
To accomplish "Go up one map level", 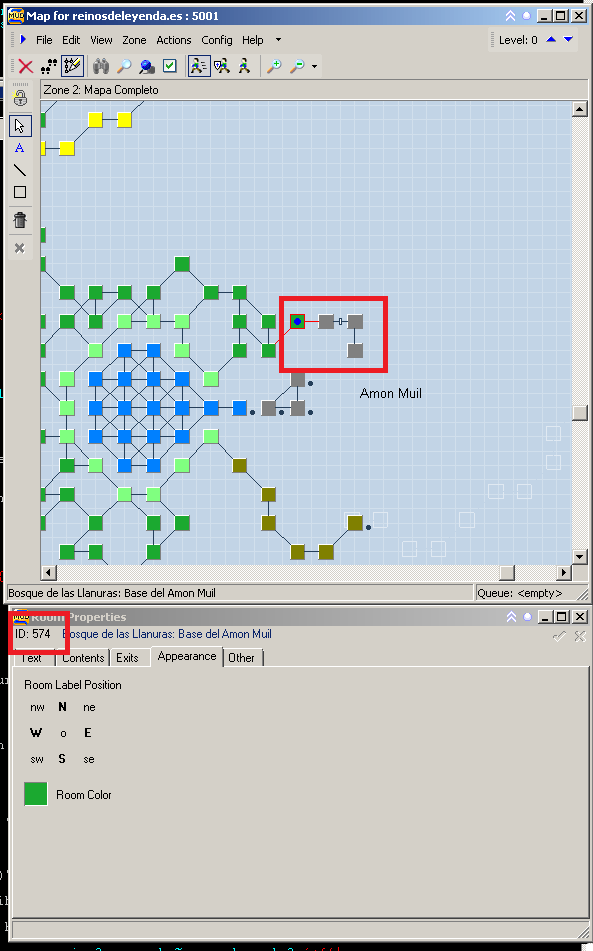I will [x=551, y=40].
